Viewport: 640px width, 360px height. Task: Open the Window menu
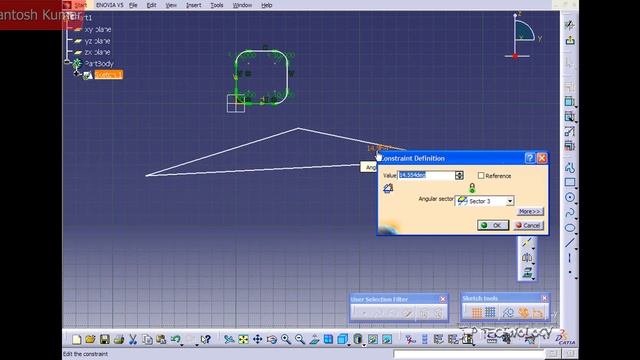pos(242,5)
